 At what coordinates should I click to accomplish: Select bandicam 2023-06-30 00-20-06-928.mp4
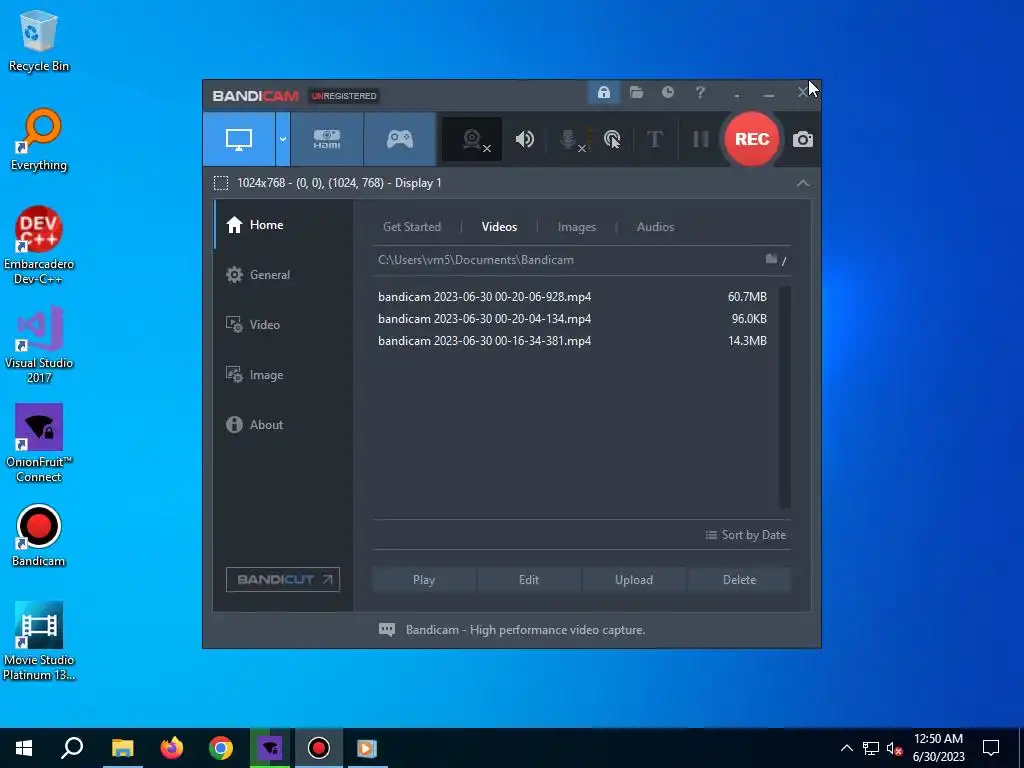(x=485, y=297)
